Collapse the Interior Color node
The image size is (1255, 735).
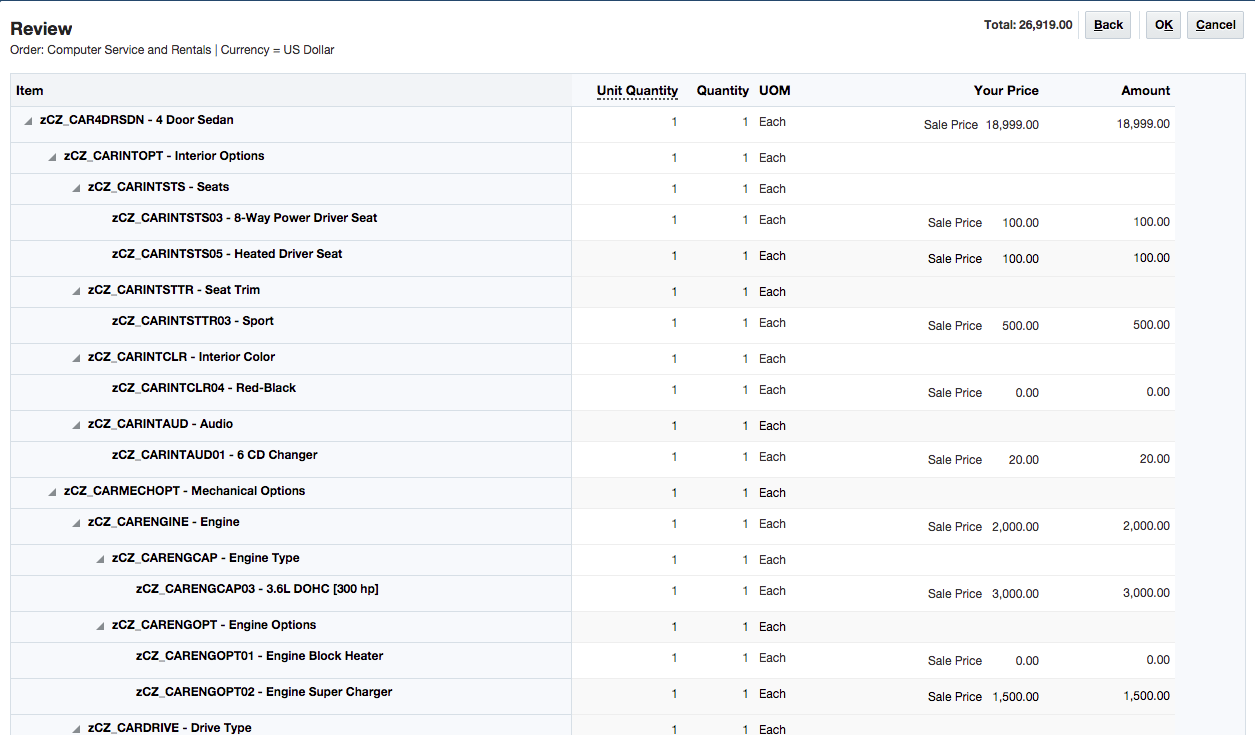76,358
